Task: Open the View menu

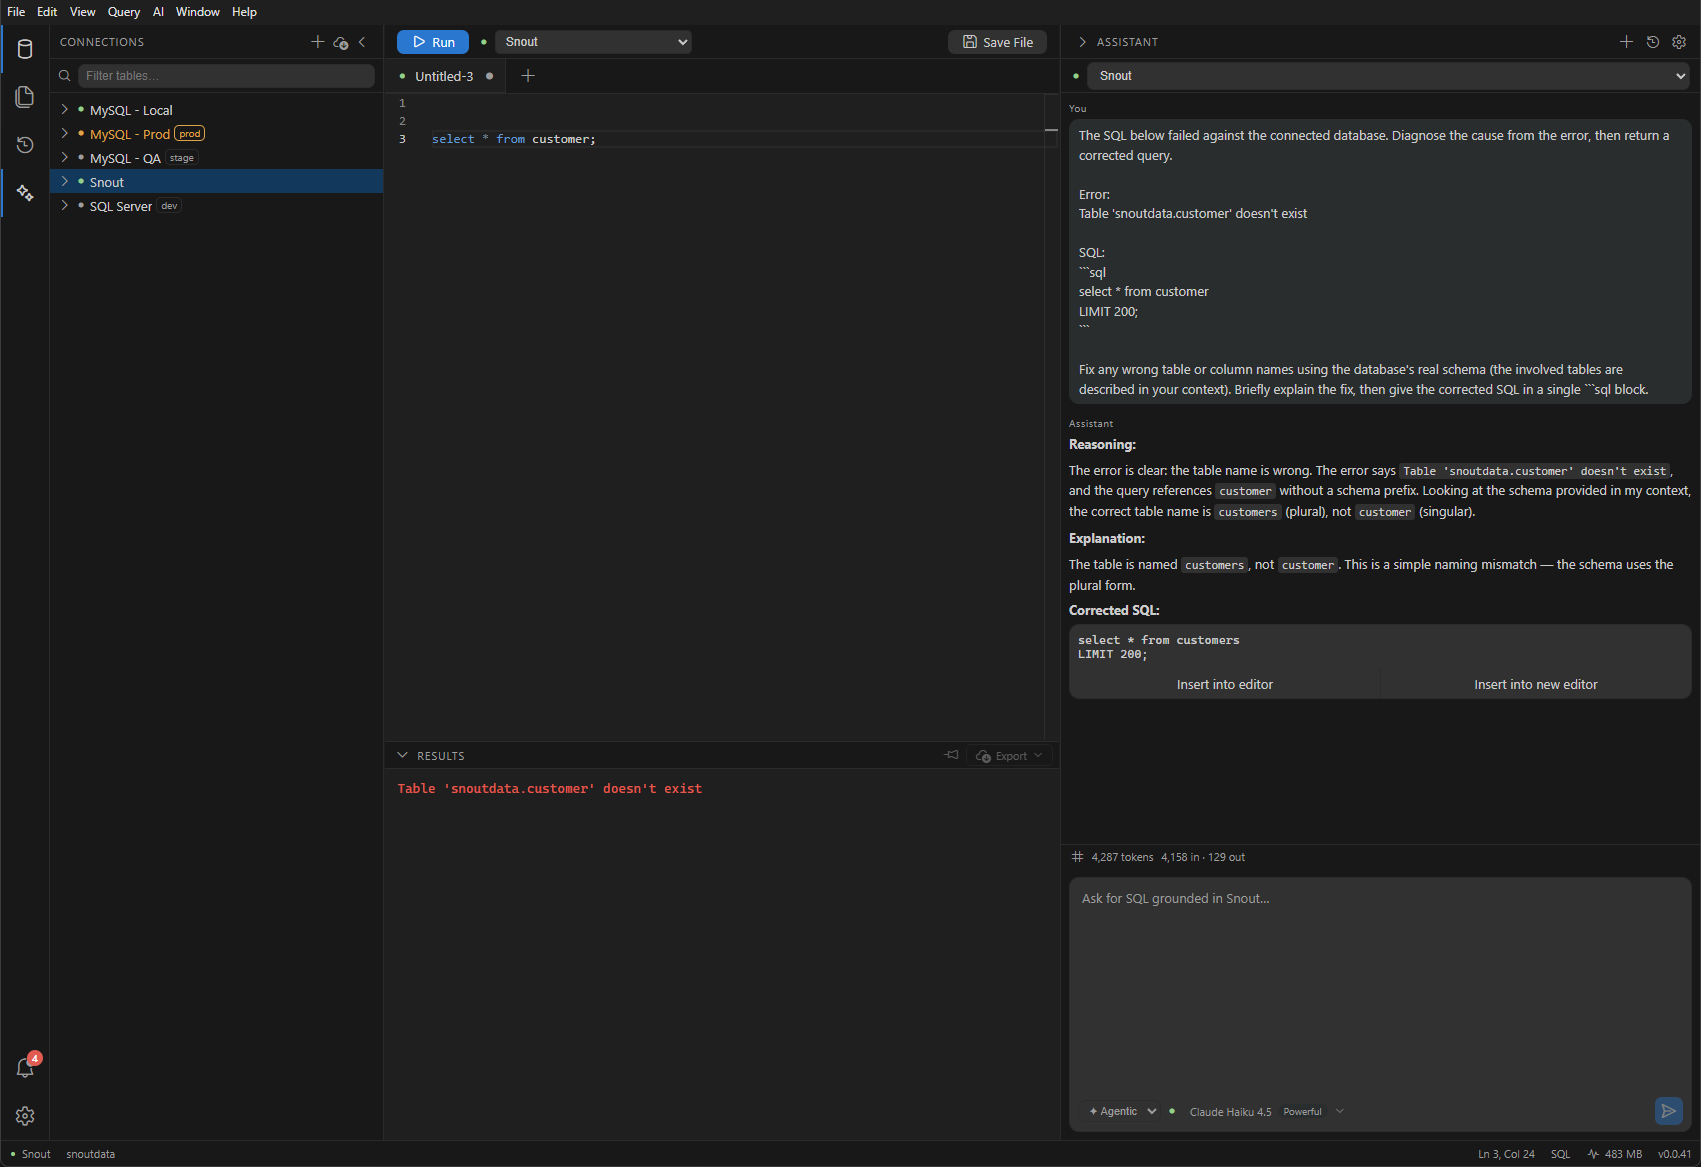Action: pyautogui.click(x=83, y=12)
